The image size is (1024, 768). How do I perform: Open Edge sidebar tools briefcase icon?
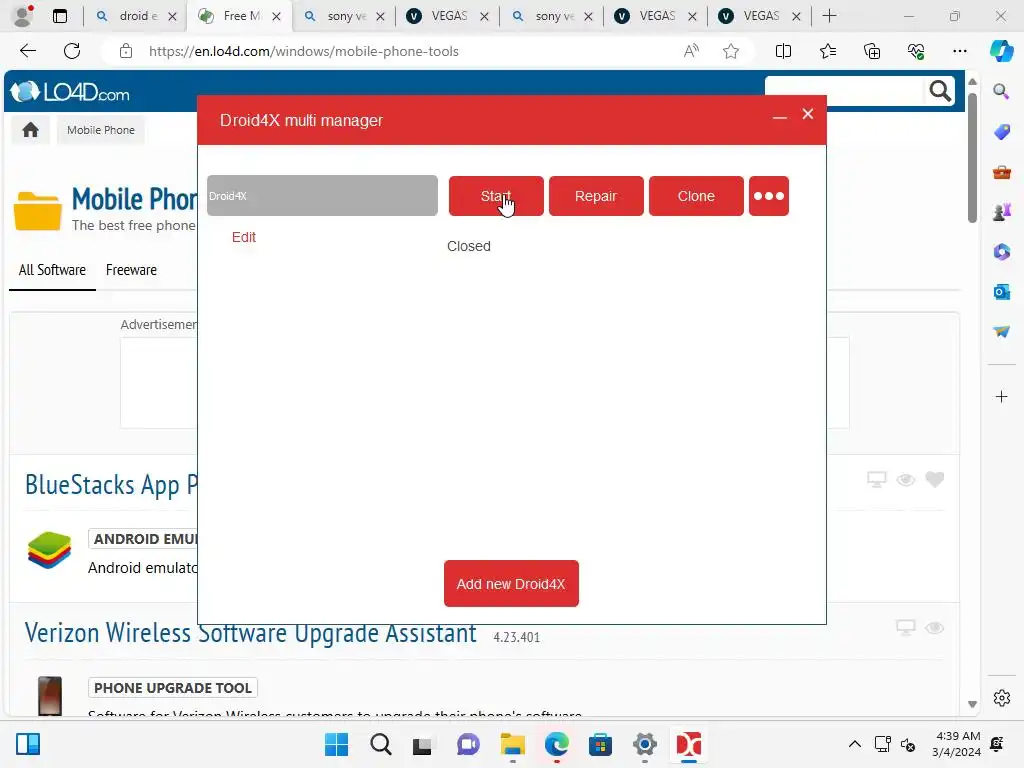[x=1001, y=172]
